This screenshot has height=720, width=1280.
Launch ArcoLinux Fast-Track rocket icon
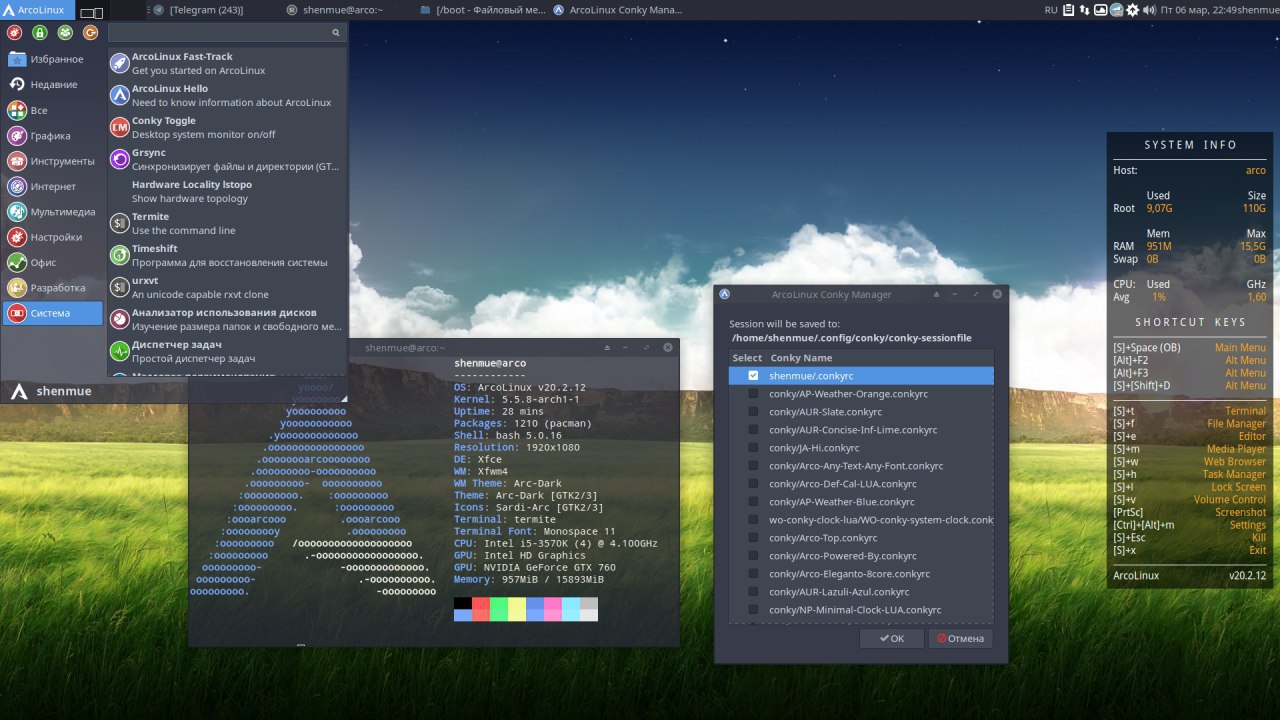coord(119,63)
